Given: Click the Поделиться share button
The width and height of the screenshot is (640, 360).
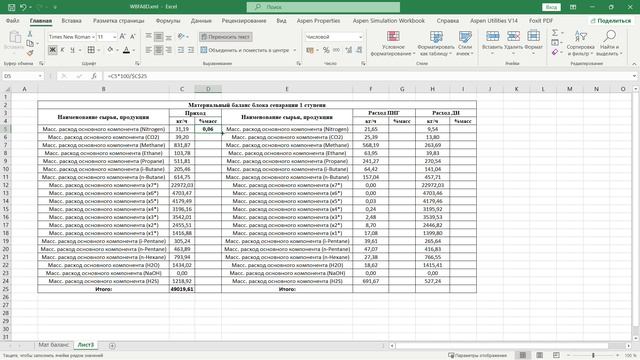Looking at the screenshot, I should coord(611,20).
